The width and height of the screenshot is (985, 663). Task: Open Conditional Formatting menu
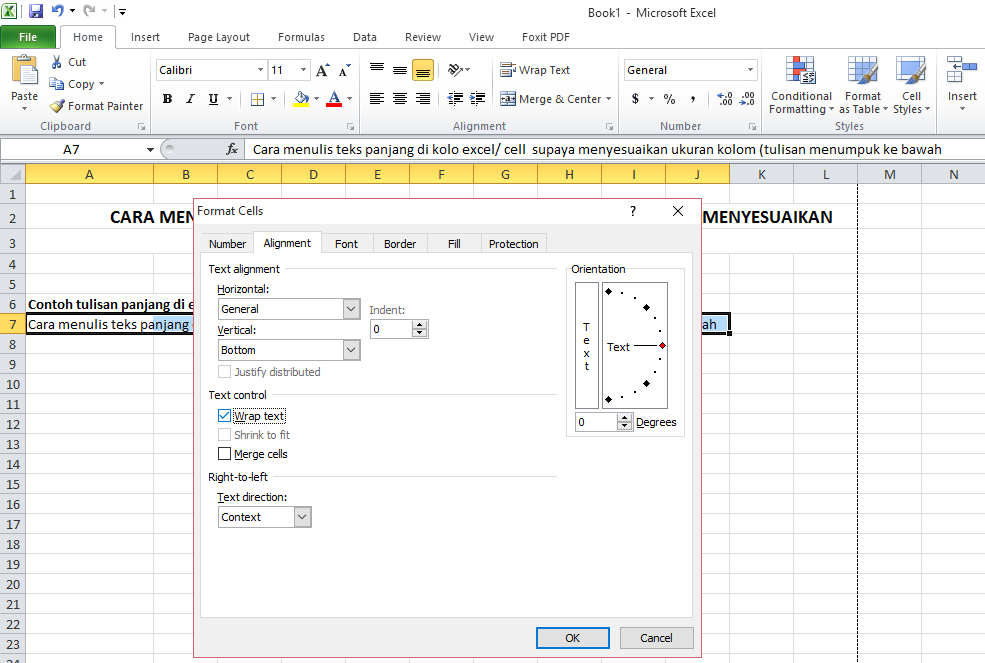click(x=801, y=86)
